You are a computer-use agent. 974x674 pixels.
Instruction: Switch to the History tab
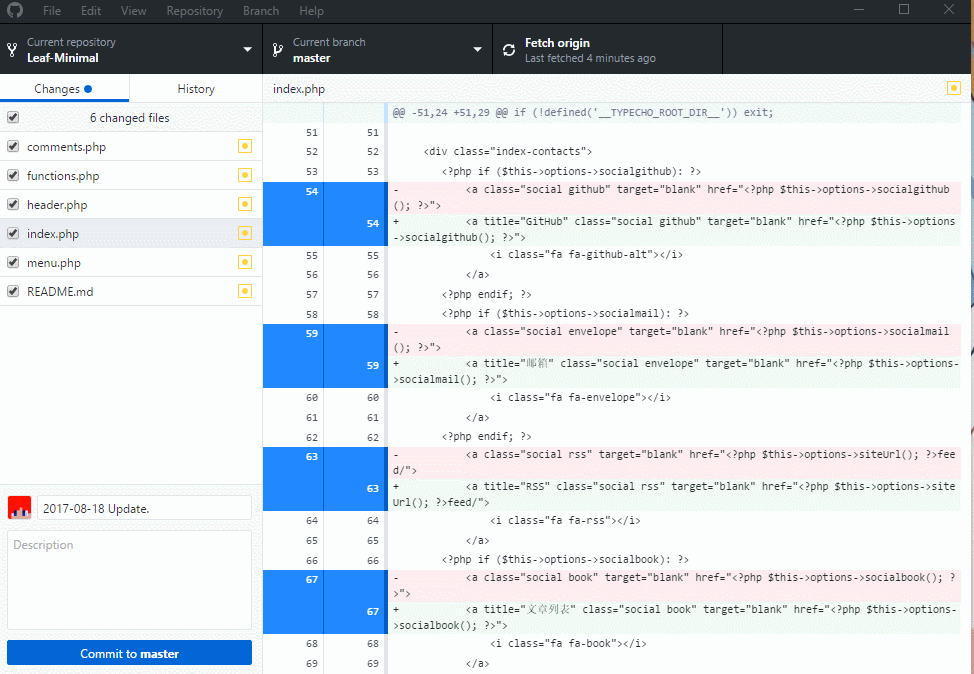[196, 89]
